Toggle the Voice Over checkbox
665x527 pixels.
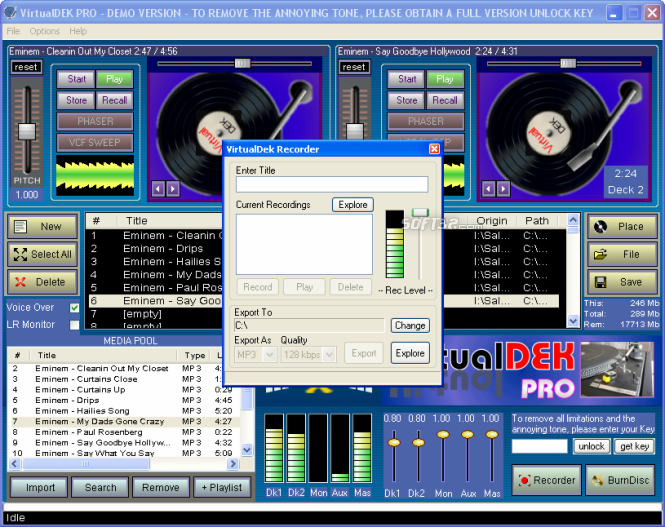74,308
